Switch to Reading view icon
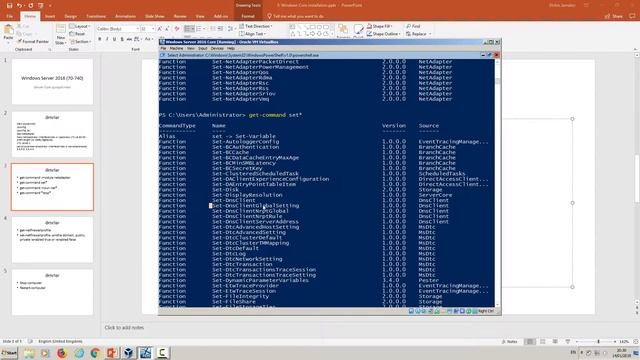 pyautogui.click(x=555, y=341)
